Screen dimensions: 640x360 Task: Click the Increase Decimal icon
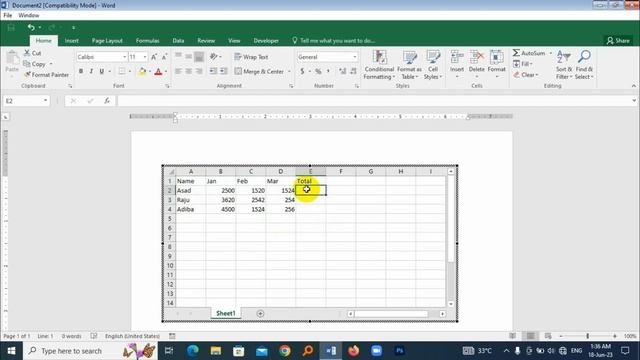tap(342, 71)
